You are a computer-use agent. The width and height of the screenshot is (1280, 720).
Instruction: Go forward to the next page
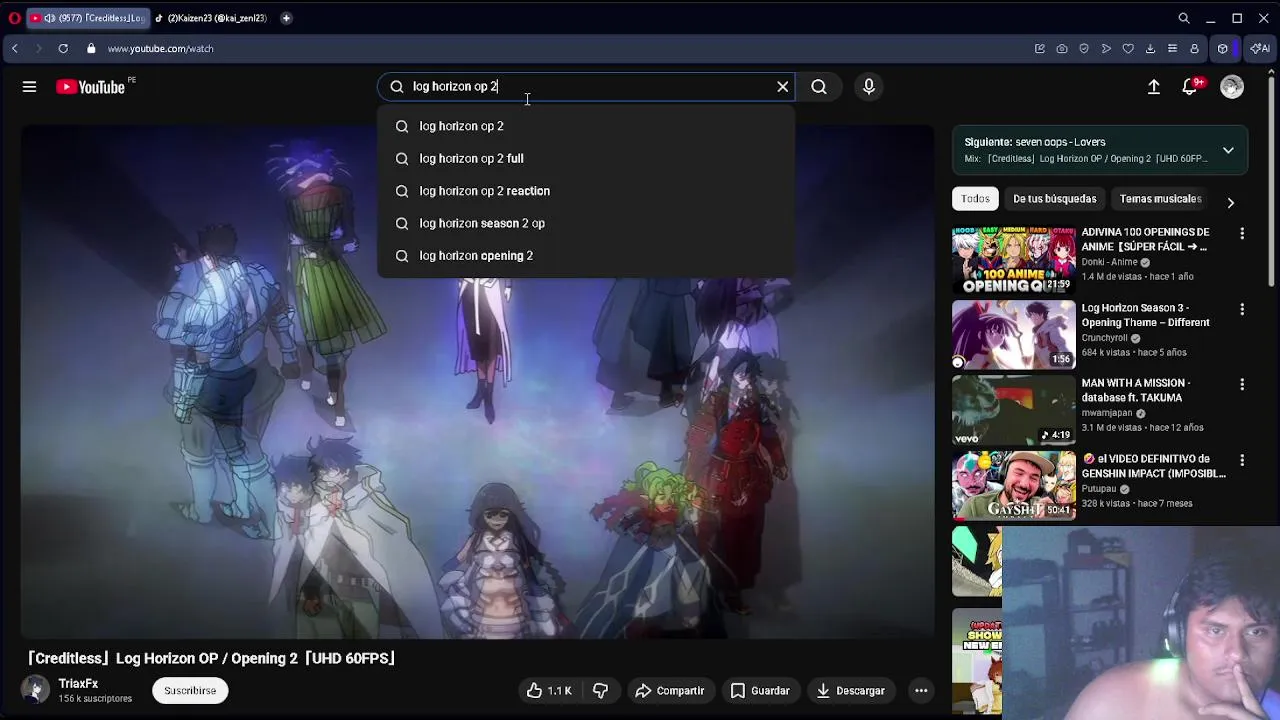coord(39,48)
